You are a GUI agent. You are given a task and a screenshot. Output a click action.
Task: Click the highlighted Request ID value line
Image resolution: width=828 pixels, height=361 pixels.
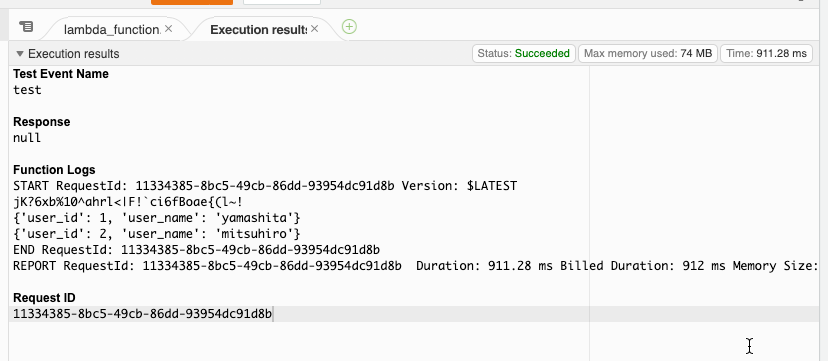(414, 314)
